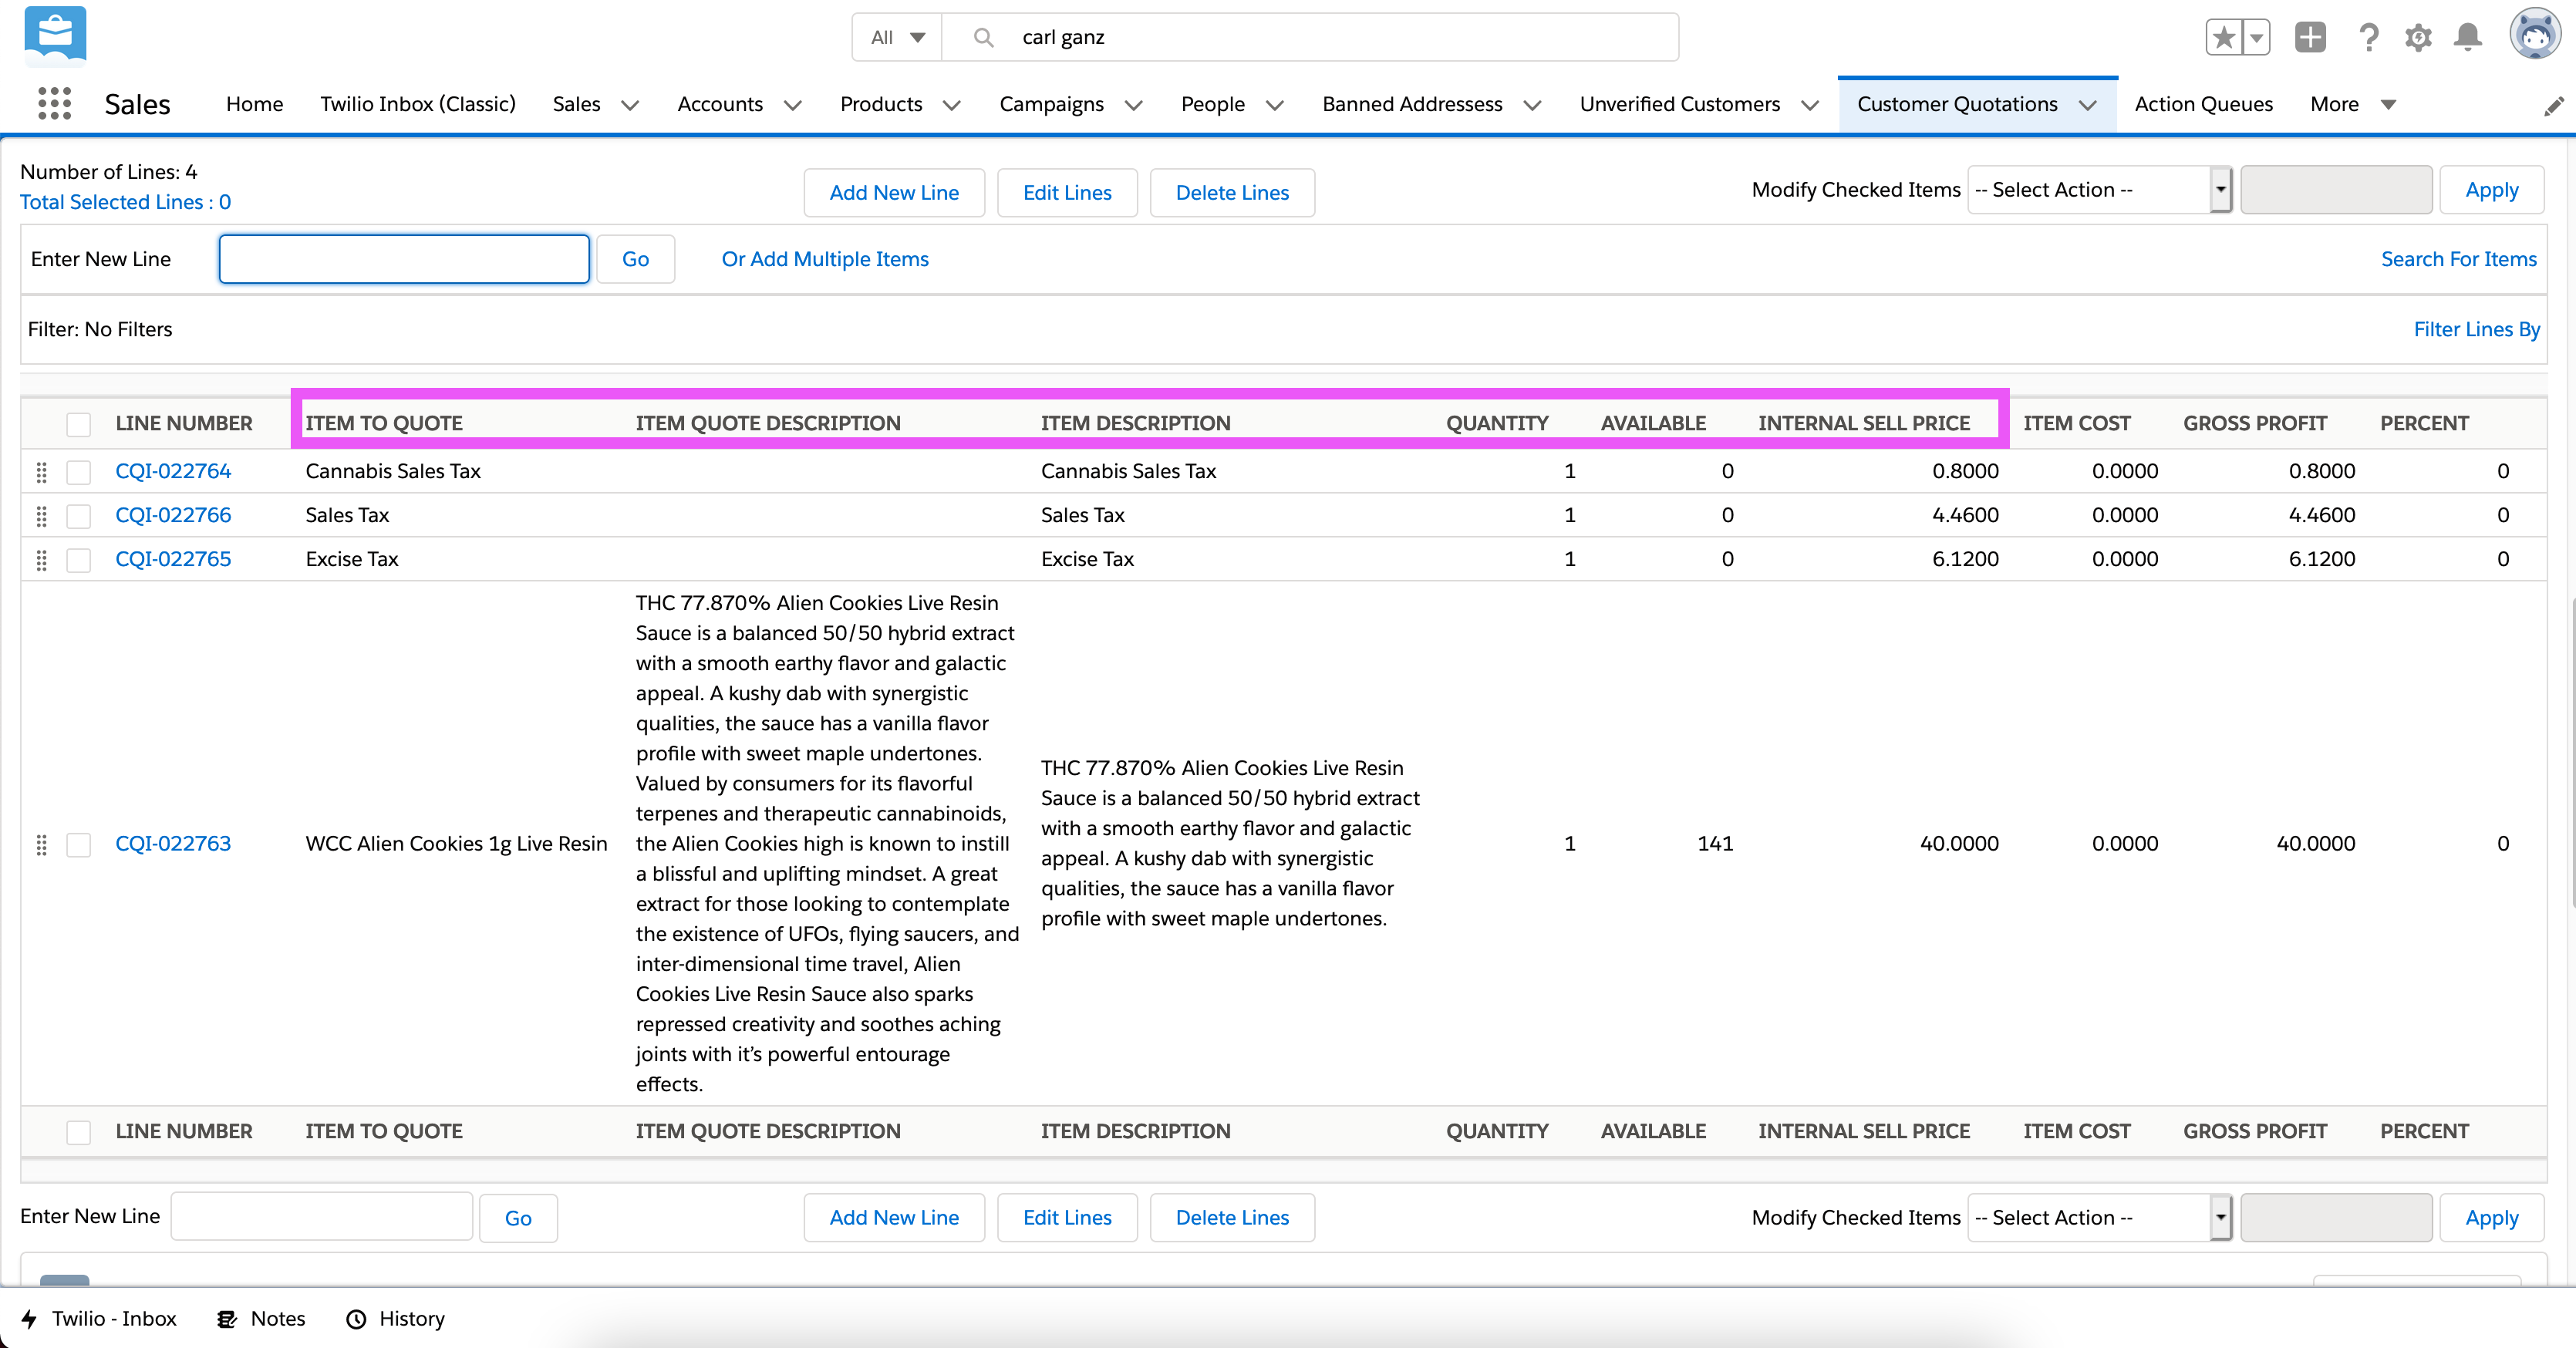Click the Filter Lines By link
Image resolution: width=2576 pixels, height=1348 pixels.
[x=2476, y=329]
